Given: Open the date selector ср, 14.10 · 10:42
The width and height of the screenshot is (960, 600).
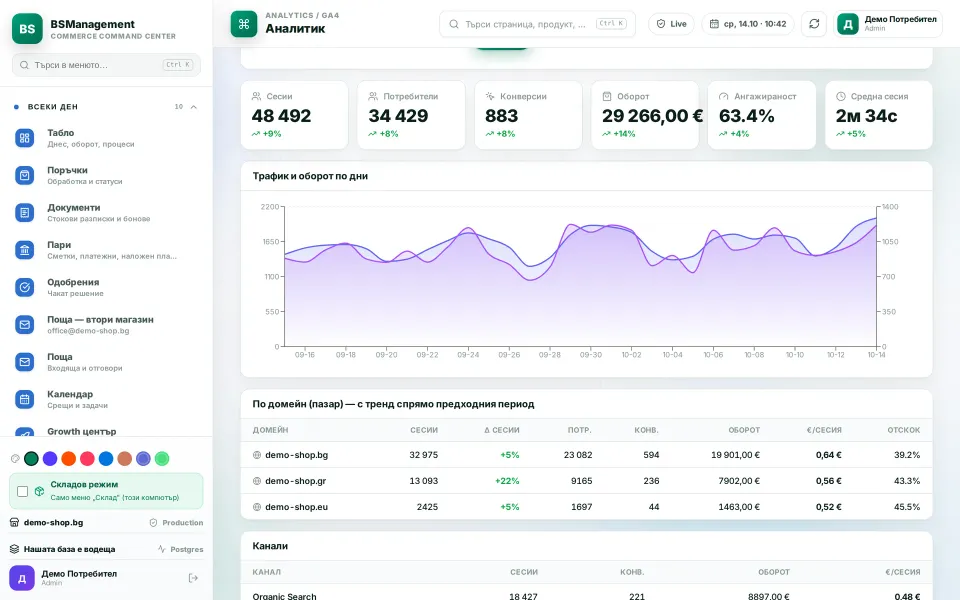Looking at the screenshot, I should [x=748, y=24].
